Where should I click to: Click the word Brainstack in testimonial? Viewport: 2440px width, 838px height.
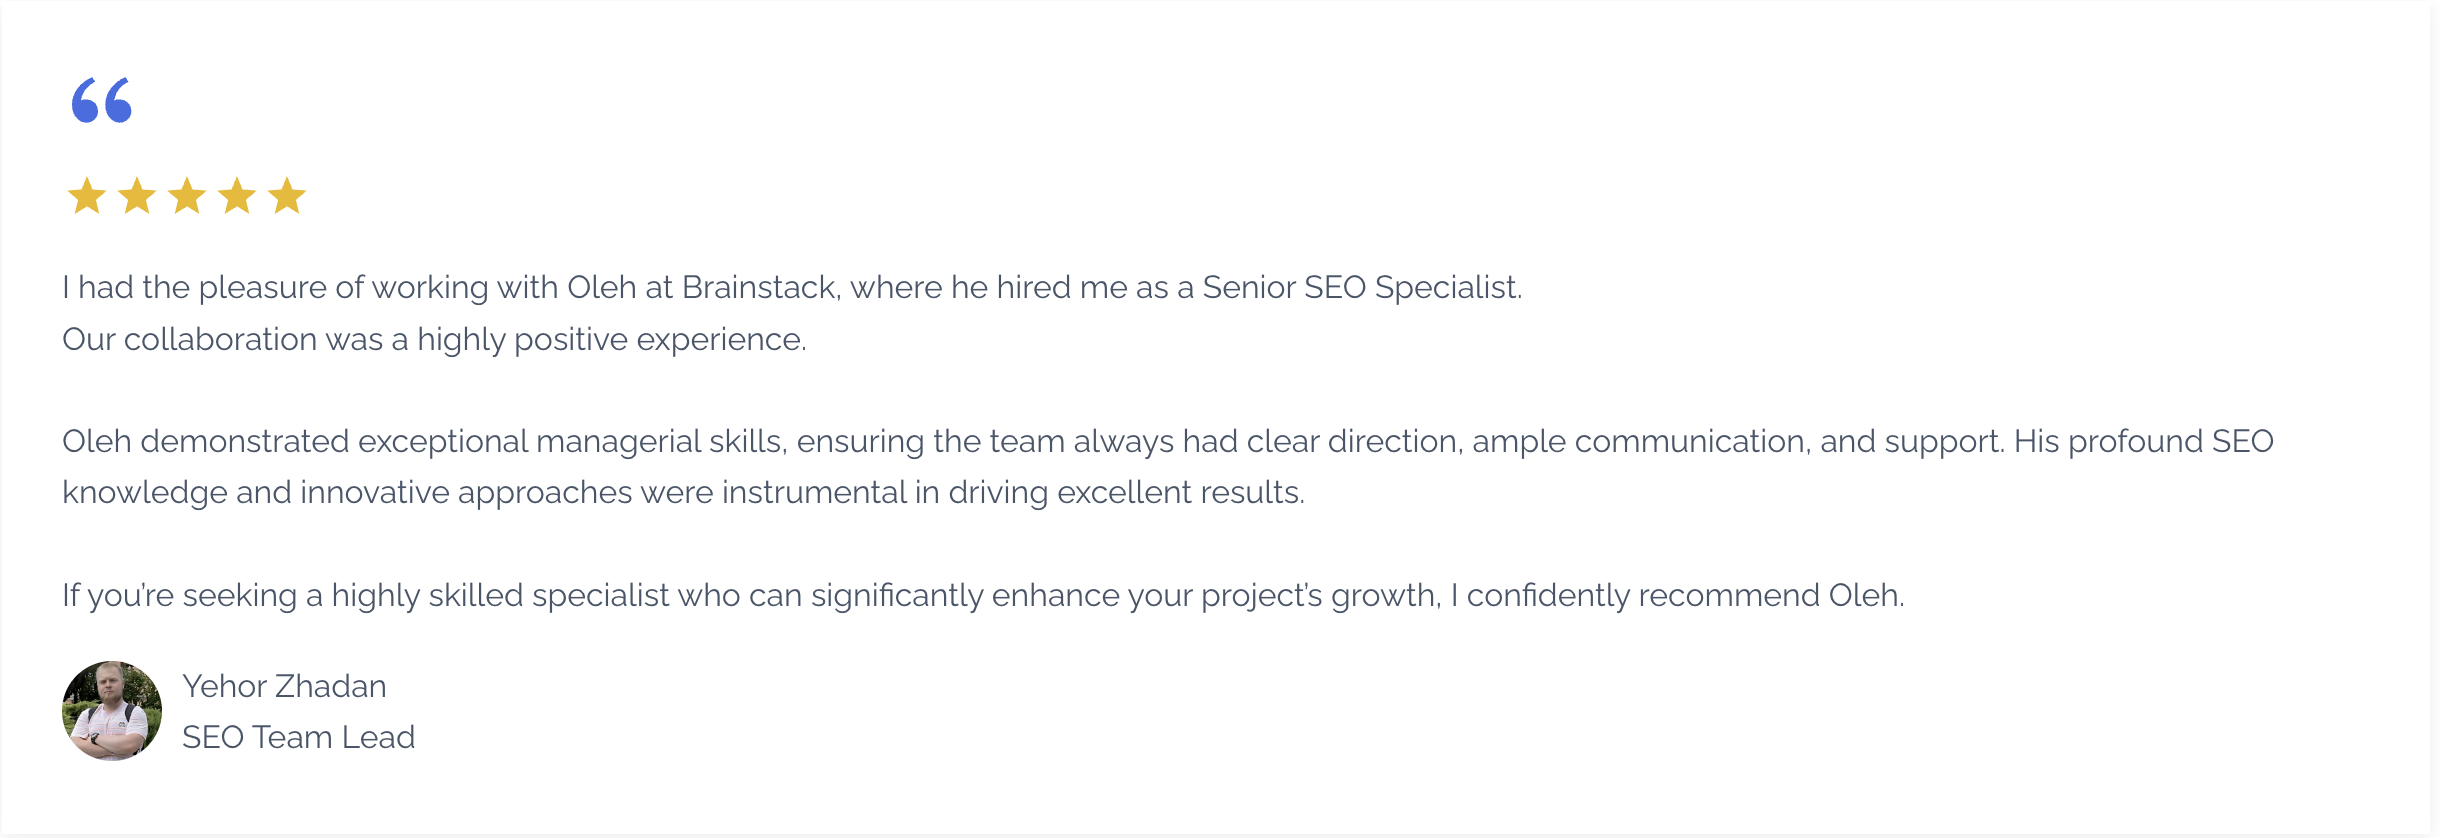click(x=760, y=288)
